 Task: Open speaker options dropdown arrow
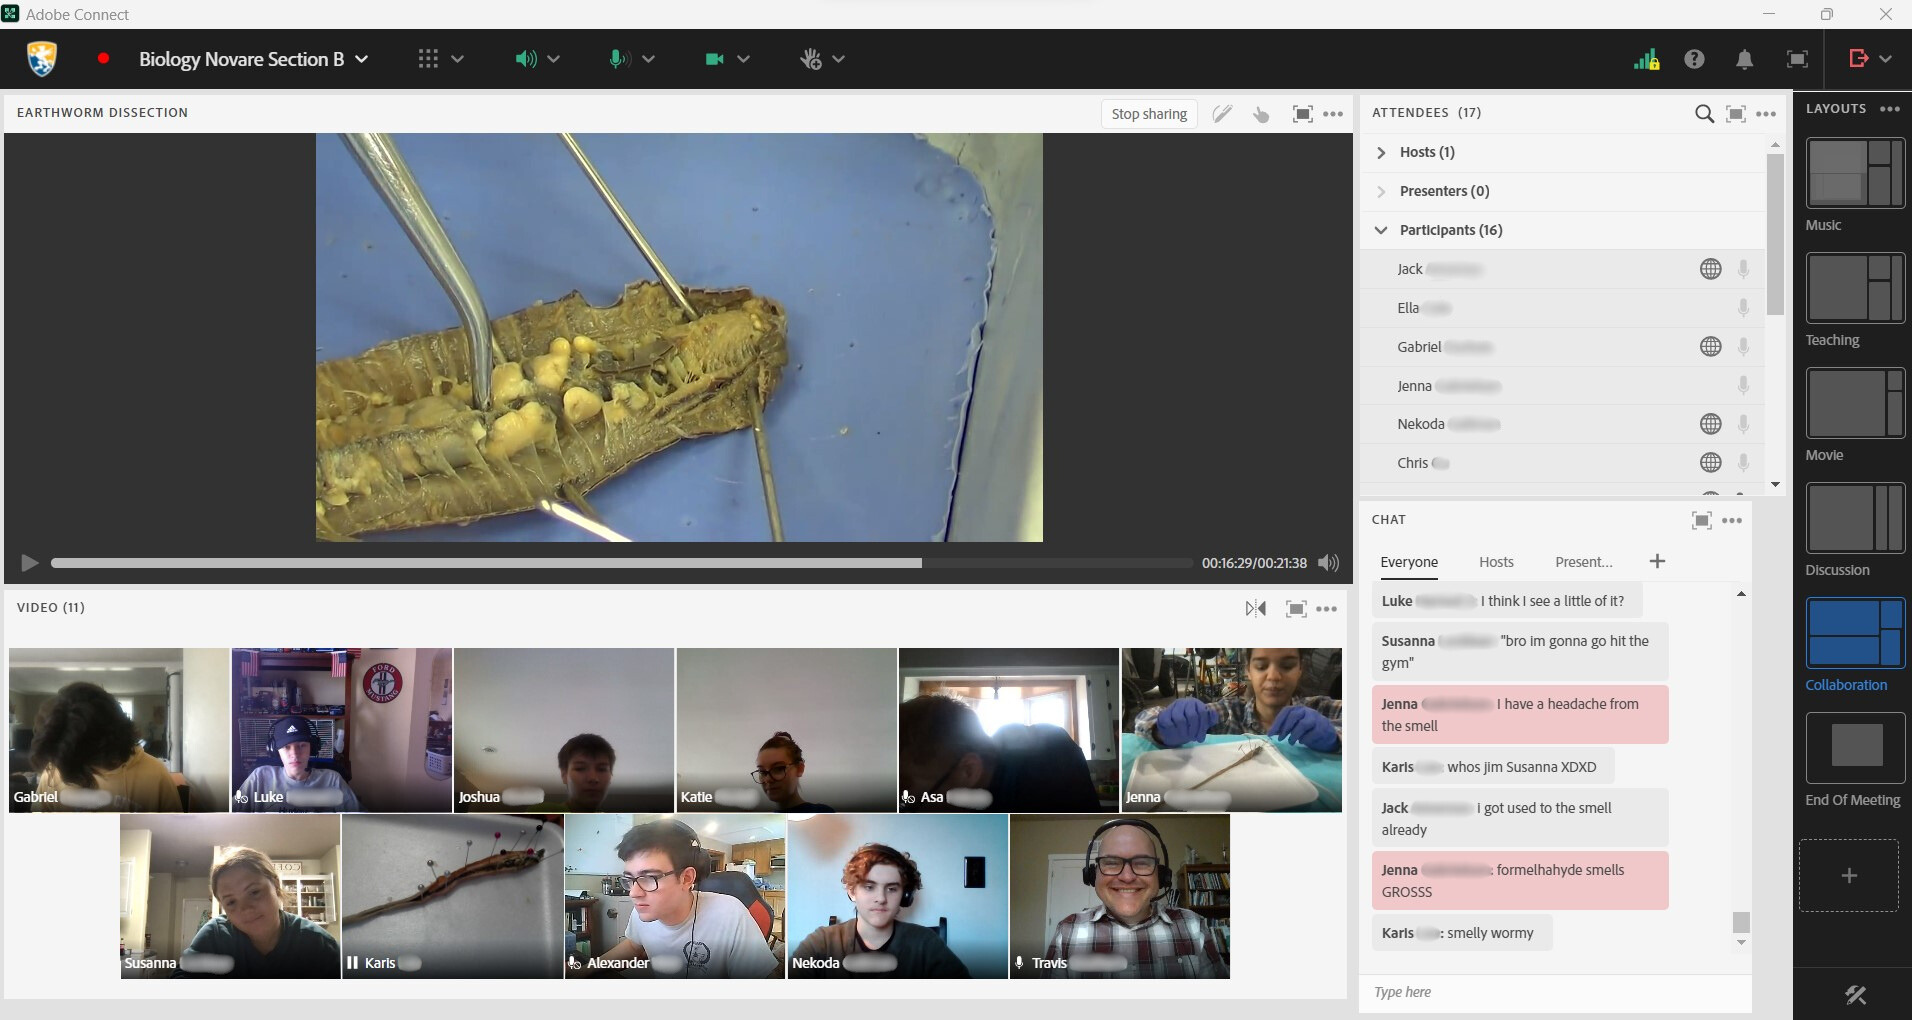click(x=553, y=59)
